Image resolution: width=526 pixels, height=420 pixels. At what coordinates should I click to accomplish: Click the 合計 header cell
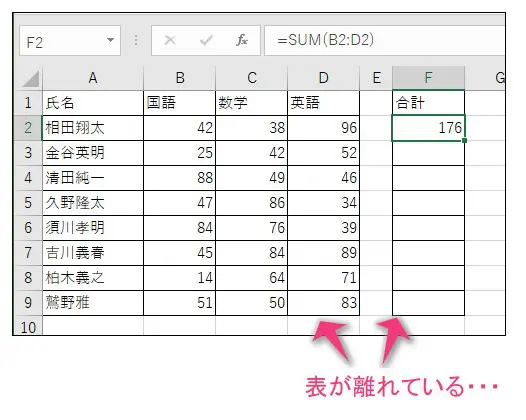pyautogui.click(x=428, y=103)
